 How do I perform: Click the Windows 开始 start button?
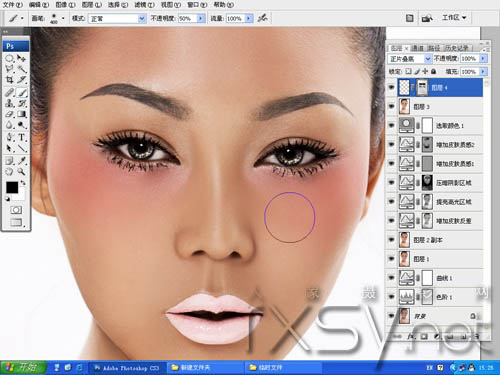point(23,367)
